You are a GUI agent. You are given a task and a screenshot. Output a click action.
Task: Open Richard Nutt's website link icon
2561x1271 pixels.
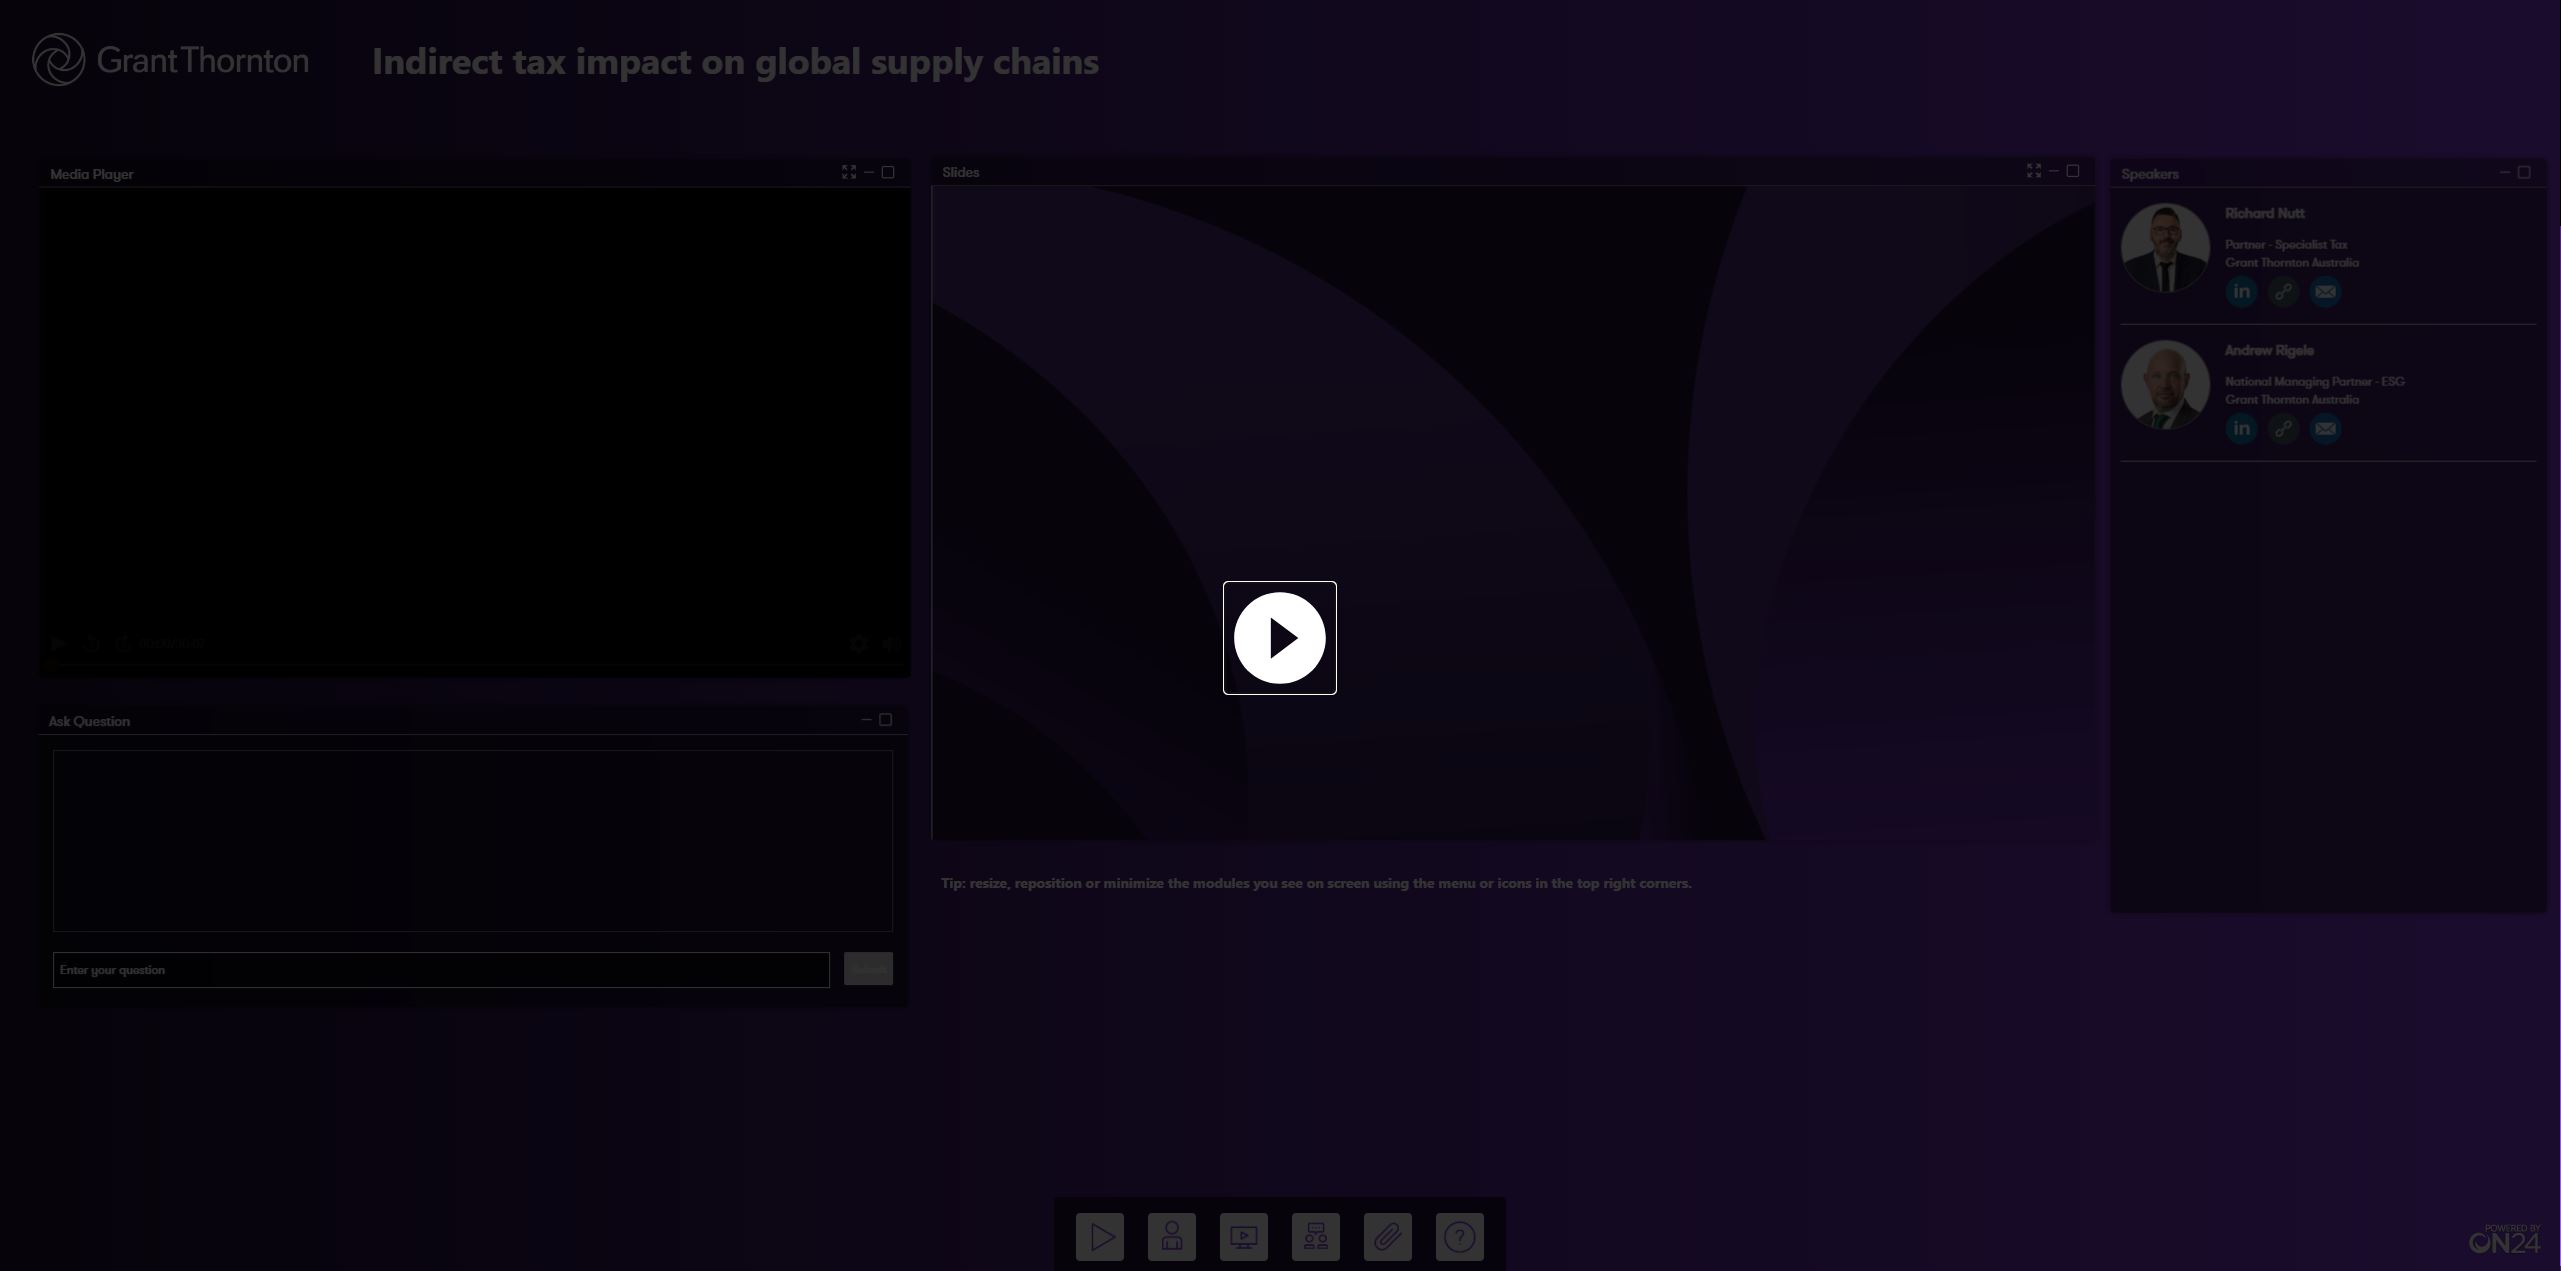[x=2283, y=292]
